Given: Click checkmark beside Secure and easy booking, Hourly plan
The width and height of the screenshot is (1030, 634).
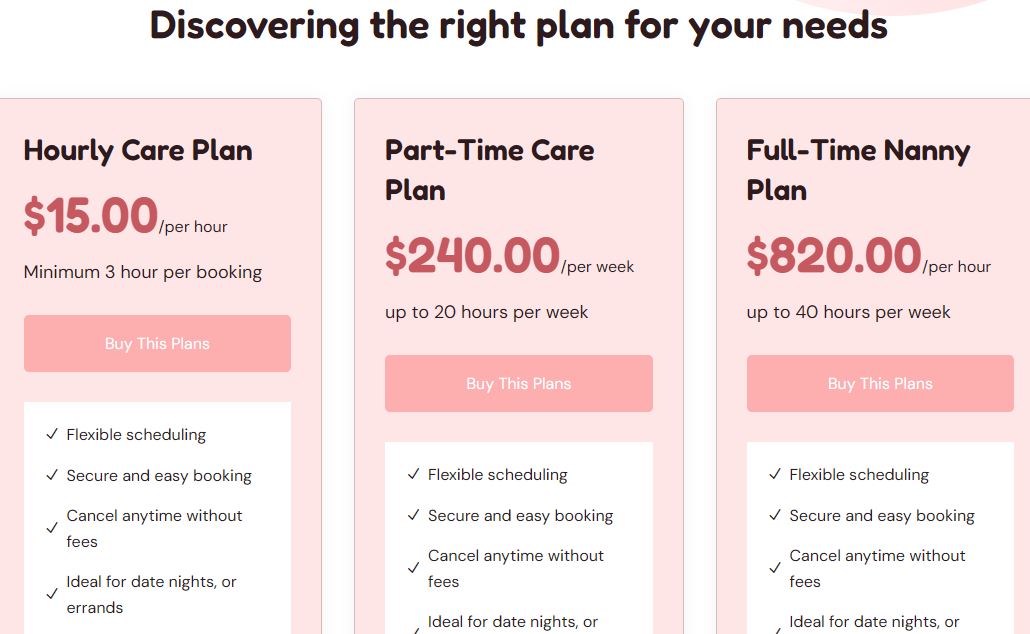Looking at the screenshot, I should 51,476.
